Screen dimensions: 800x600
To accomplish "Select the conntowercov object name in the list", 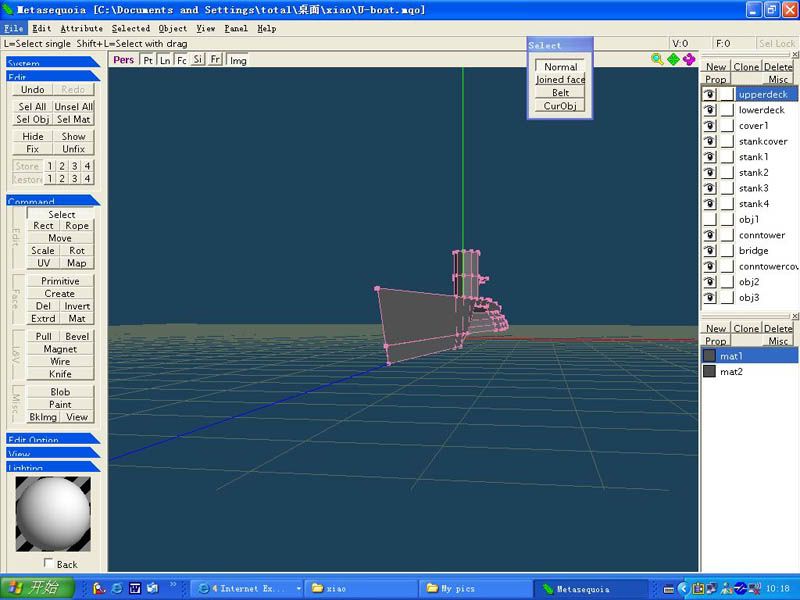I will coord(768,266).
